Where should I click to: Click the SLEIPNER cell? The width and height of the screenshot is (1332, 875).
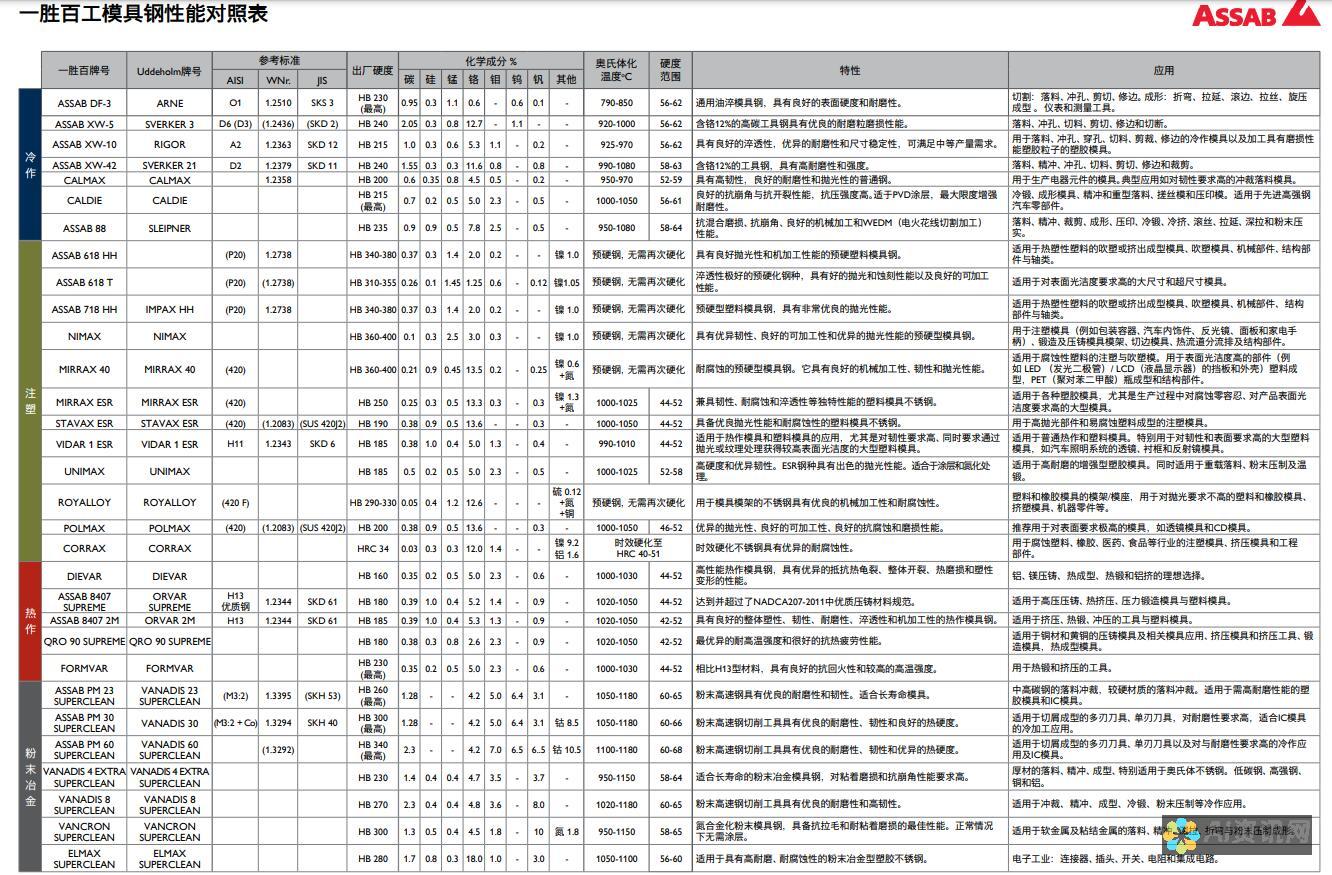pos(169,228)
